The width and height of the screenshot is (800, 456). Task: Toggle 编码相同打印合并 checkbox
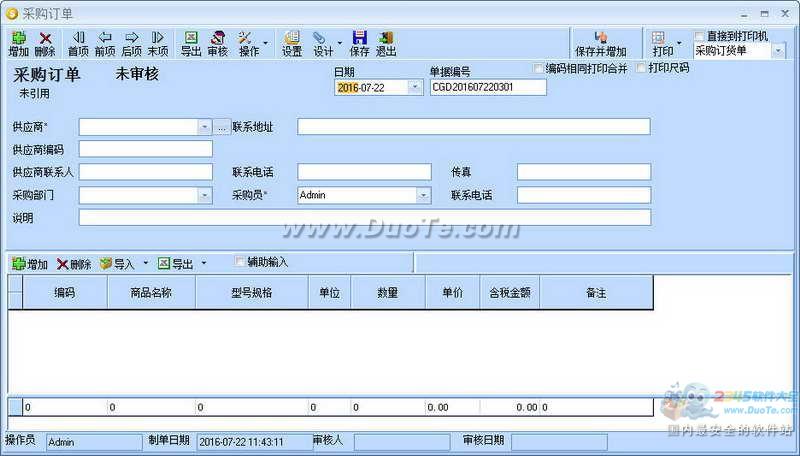tap(539, 69)
